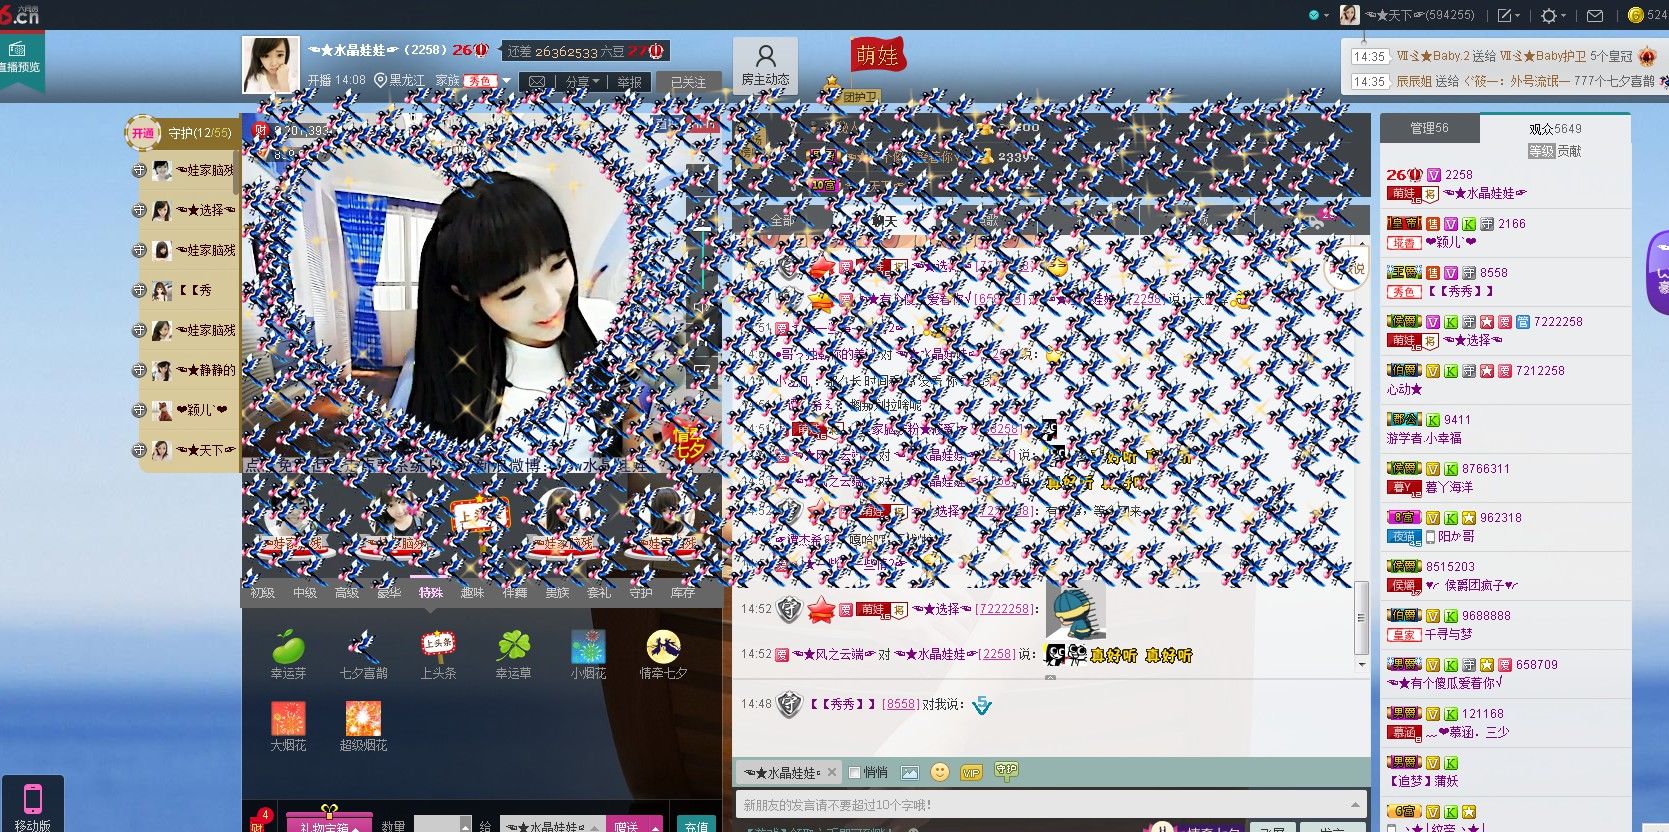Close the 水晶娃娃 chat target tag

click(x=832, y=772)
